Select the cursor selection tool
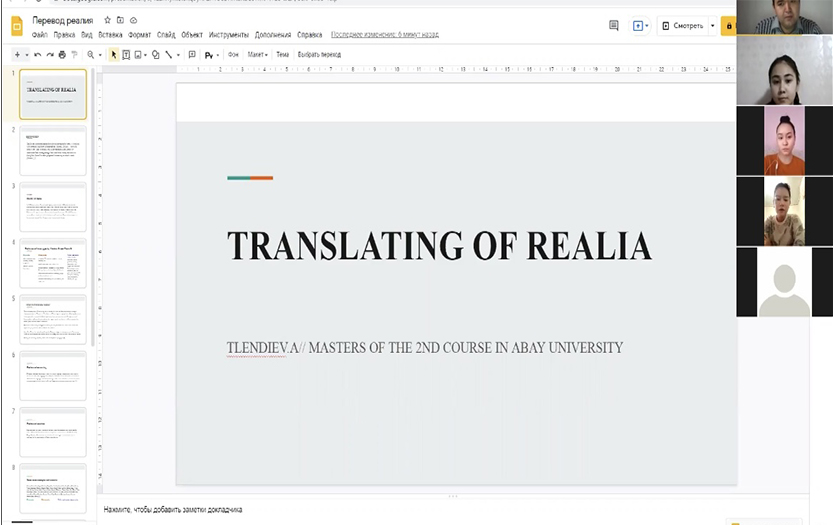Image resolution: width=833 pixels, height=525 pixels. tap(114, 55)
